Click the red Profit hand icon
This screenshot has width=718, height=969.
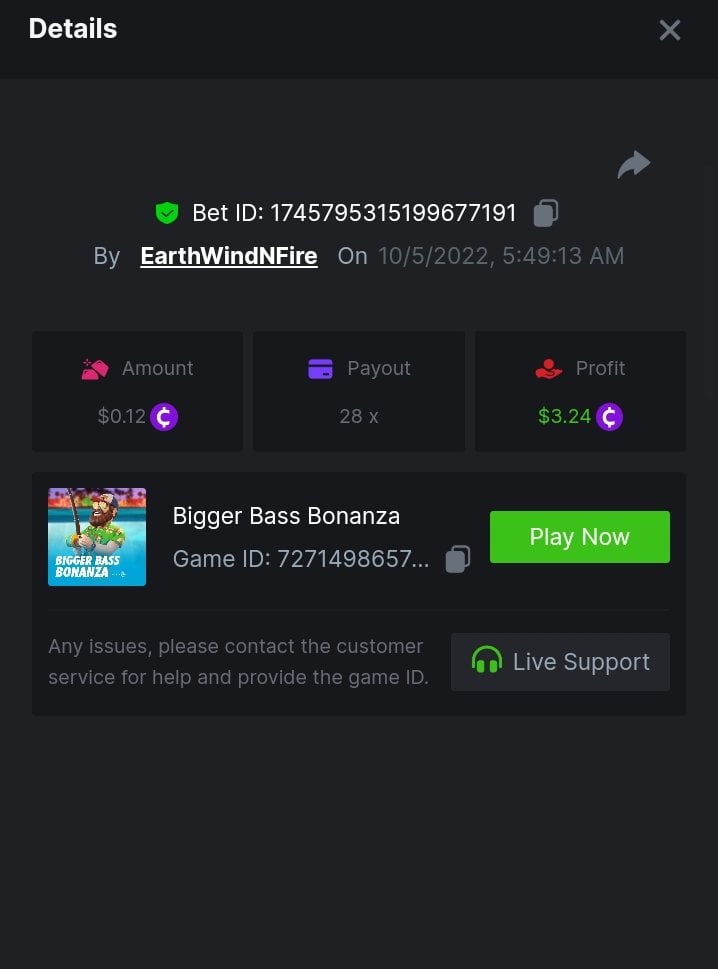[x=549, y=369]
